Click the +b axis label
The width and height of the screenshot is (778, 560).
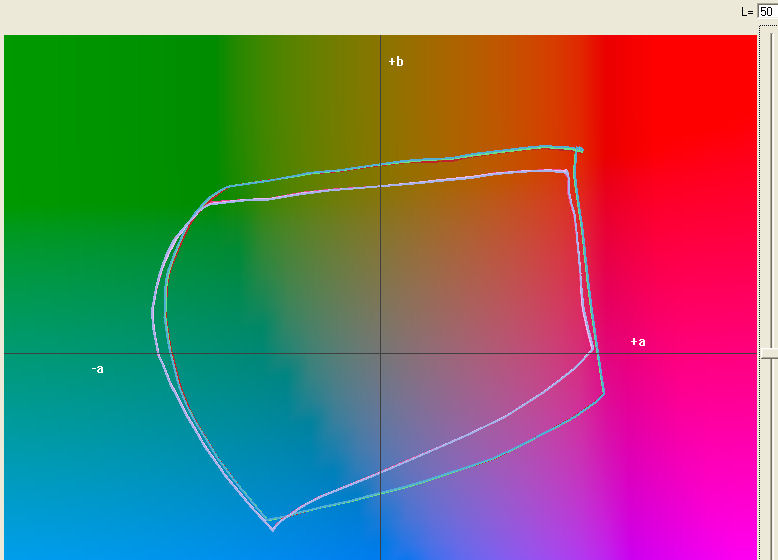396,62
